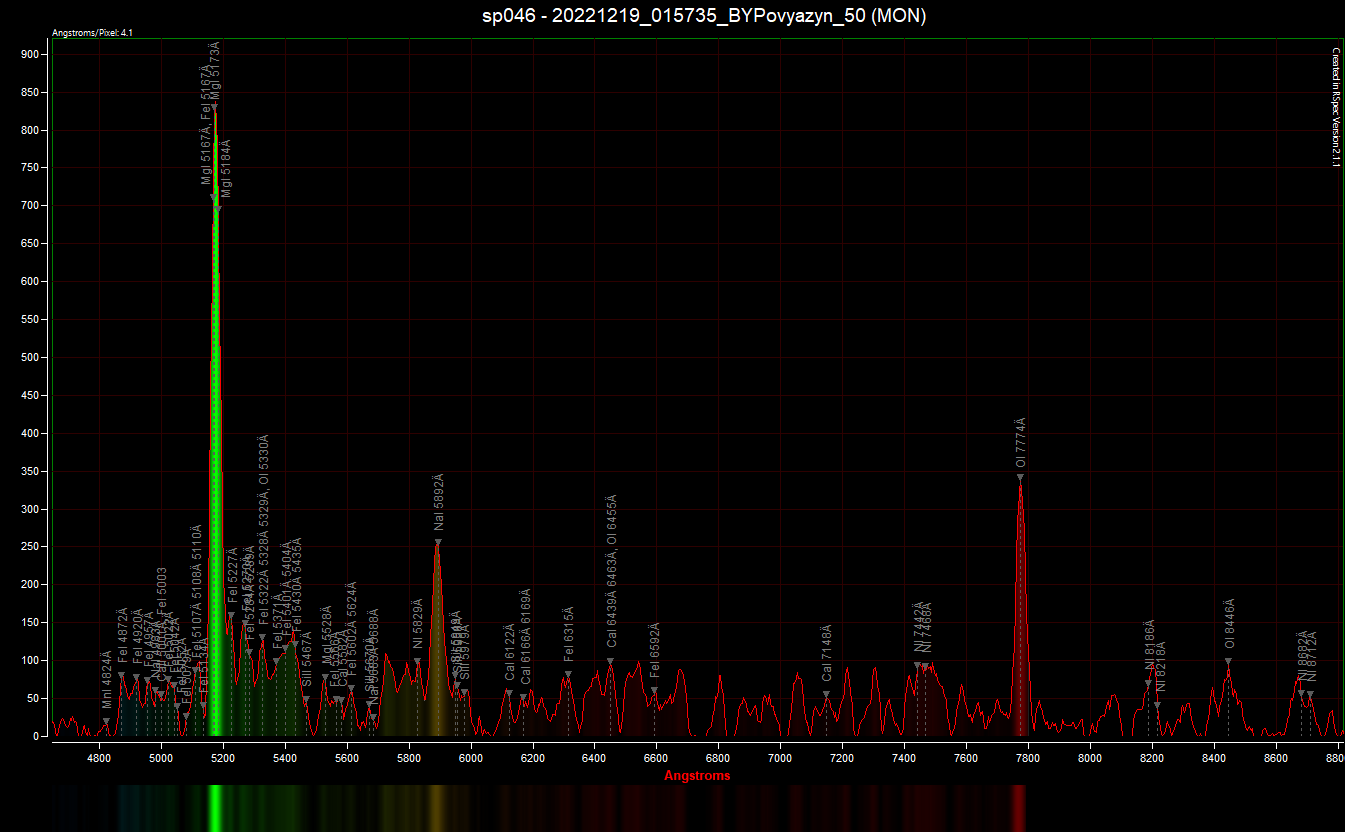Click the 5200 tick on the x-axis
1345x832 pixels.
click(x=224, y=758)
